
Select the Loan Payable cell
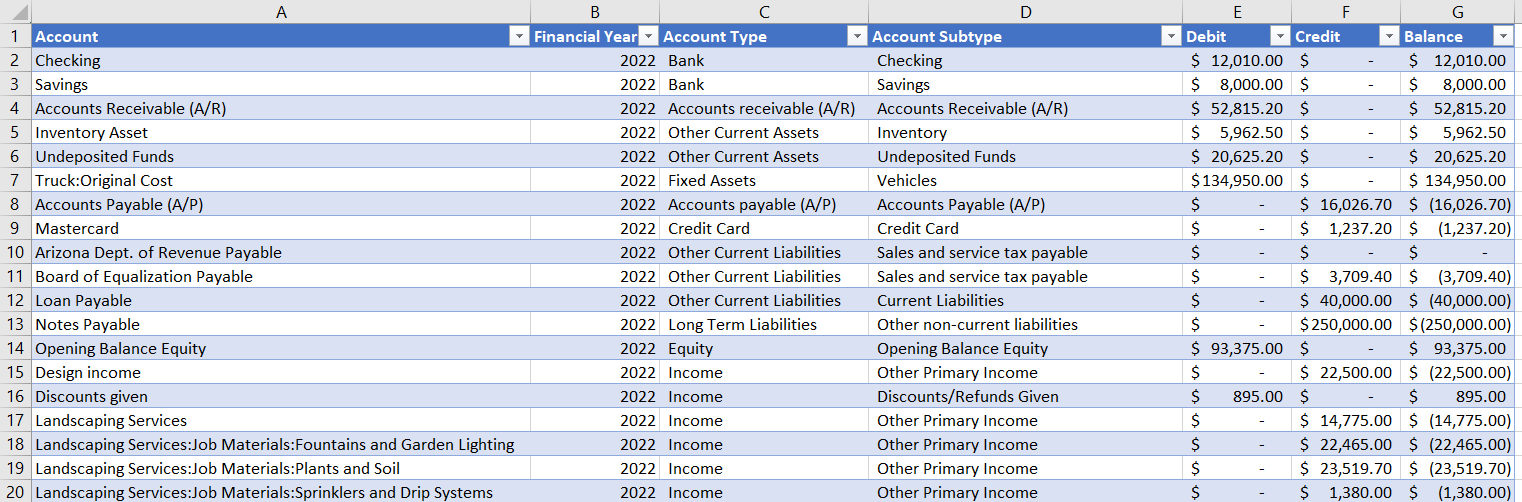pos(281,300)
